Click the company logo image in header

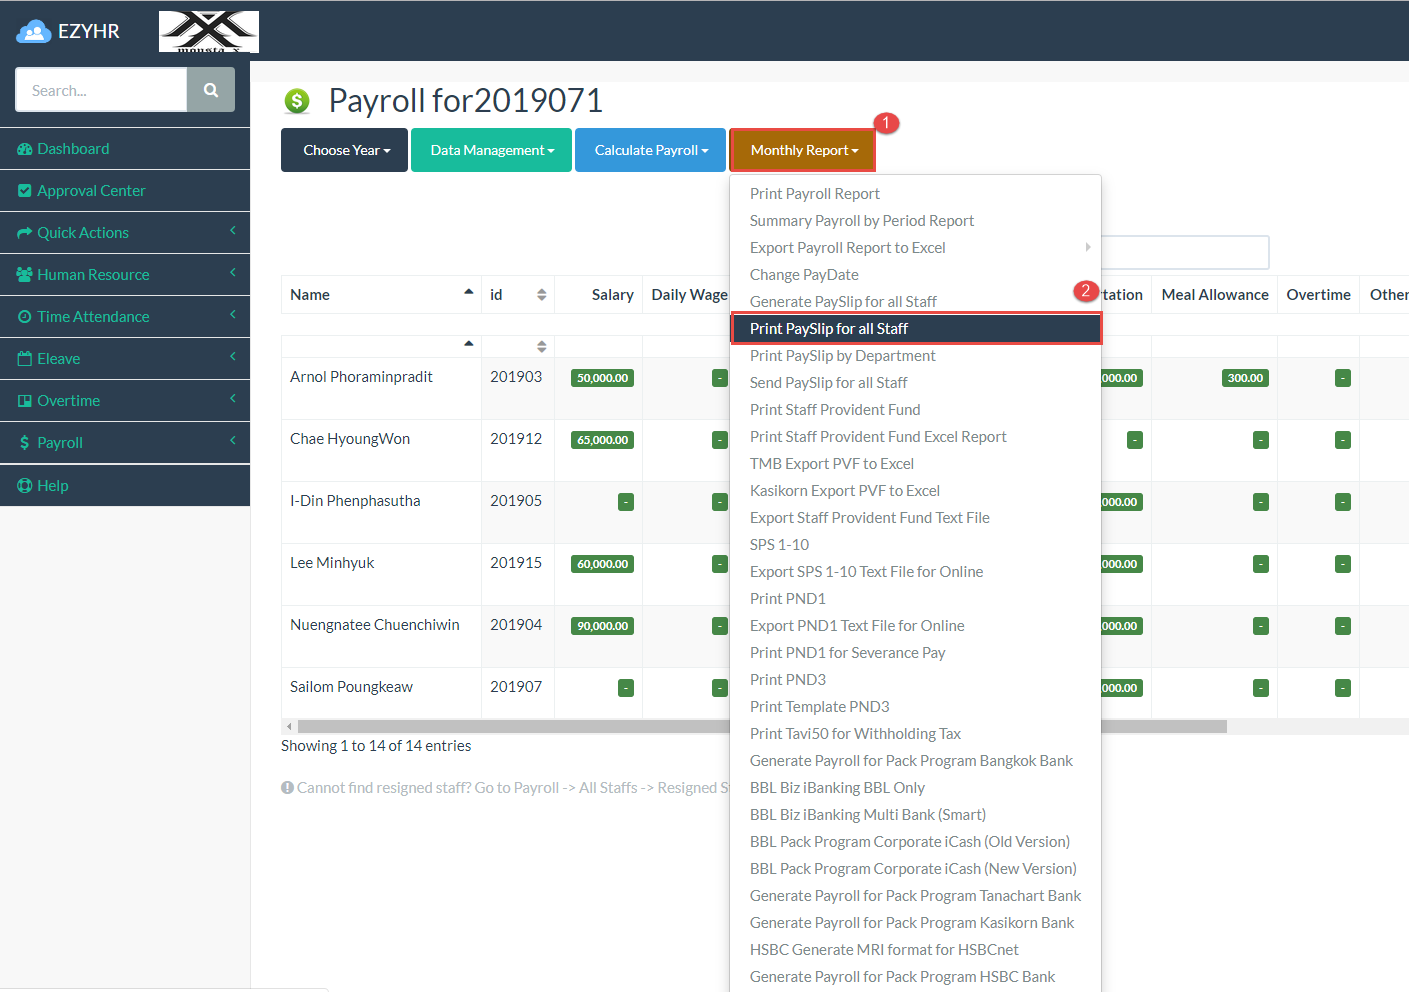tap(208, 32)
